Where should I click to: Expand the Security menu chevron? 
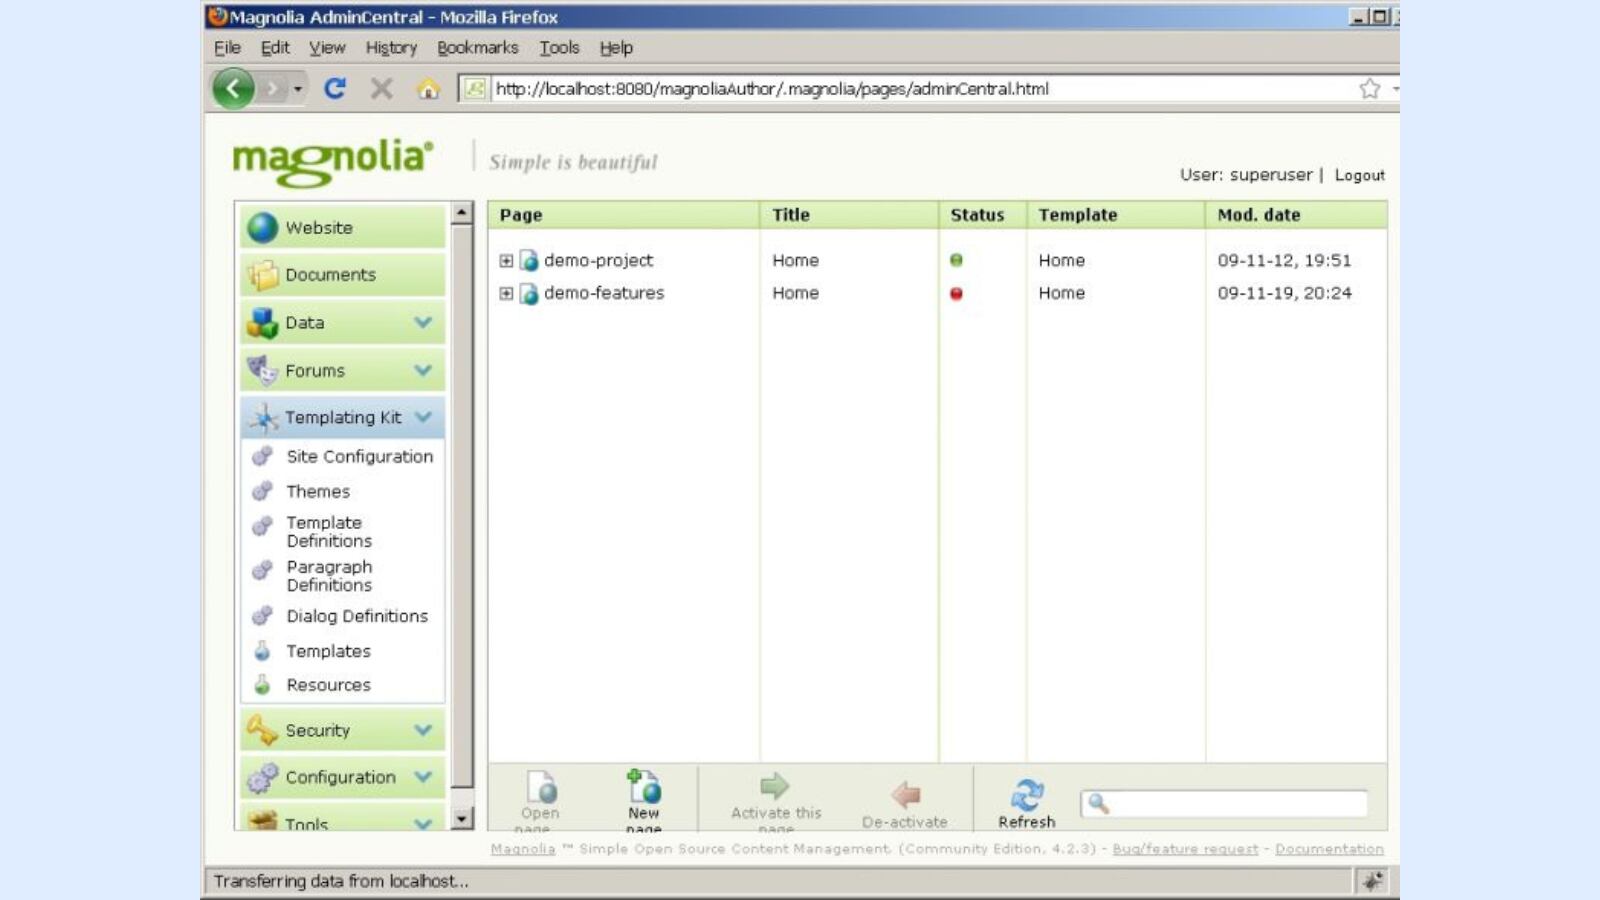(x=423, y=730)
